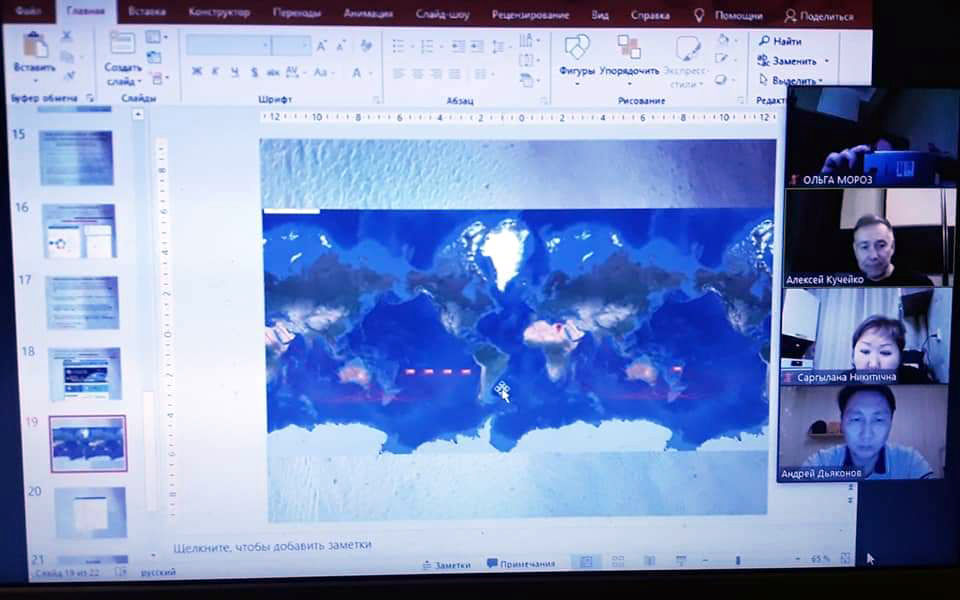Open the font name dropdown
960x600 pixels.
(265, 46)
